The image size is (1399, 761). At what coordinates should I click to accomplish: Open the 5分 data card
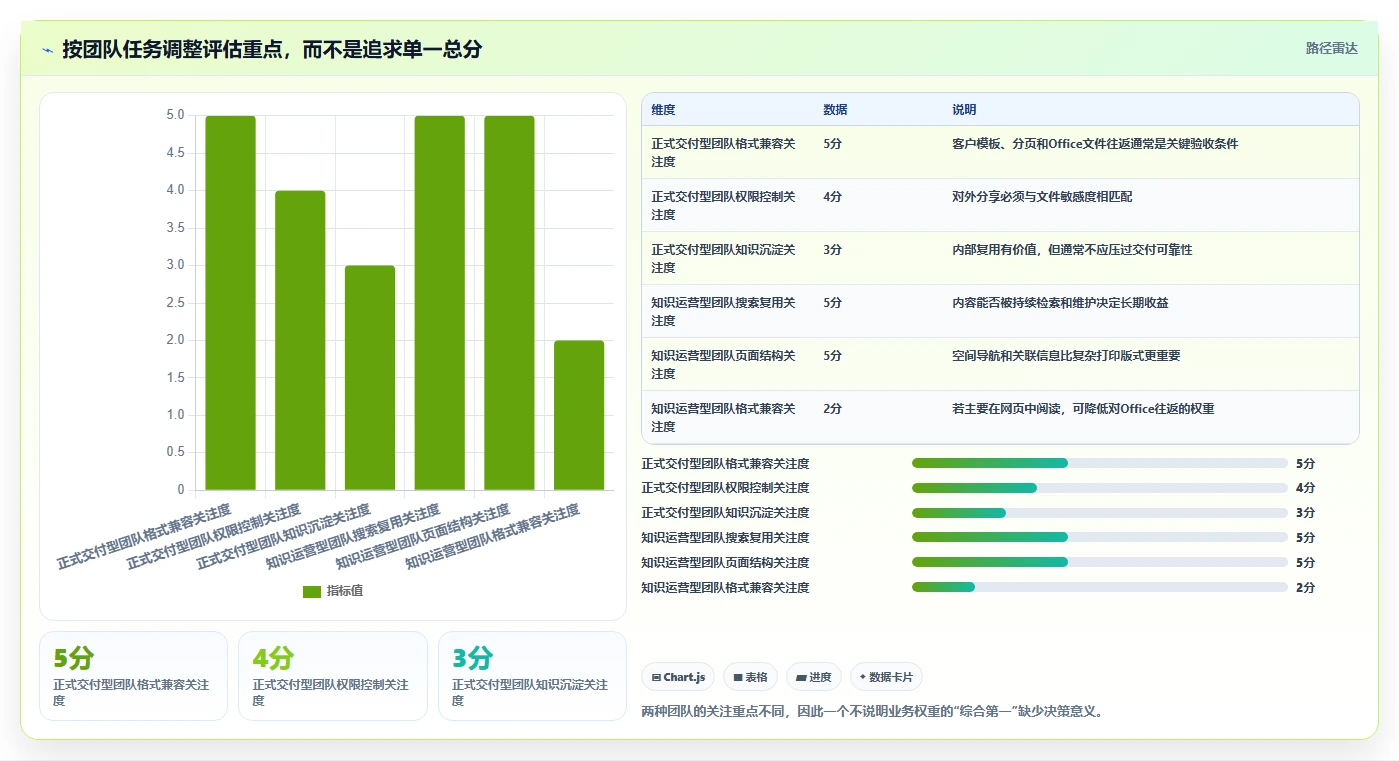tap(133, 676)
